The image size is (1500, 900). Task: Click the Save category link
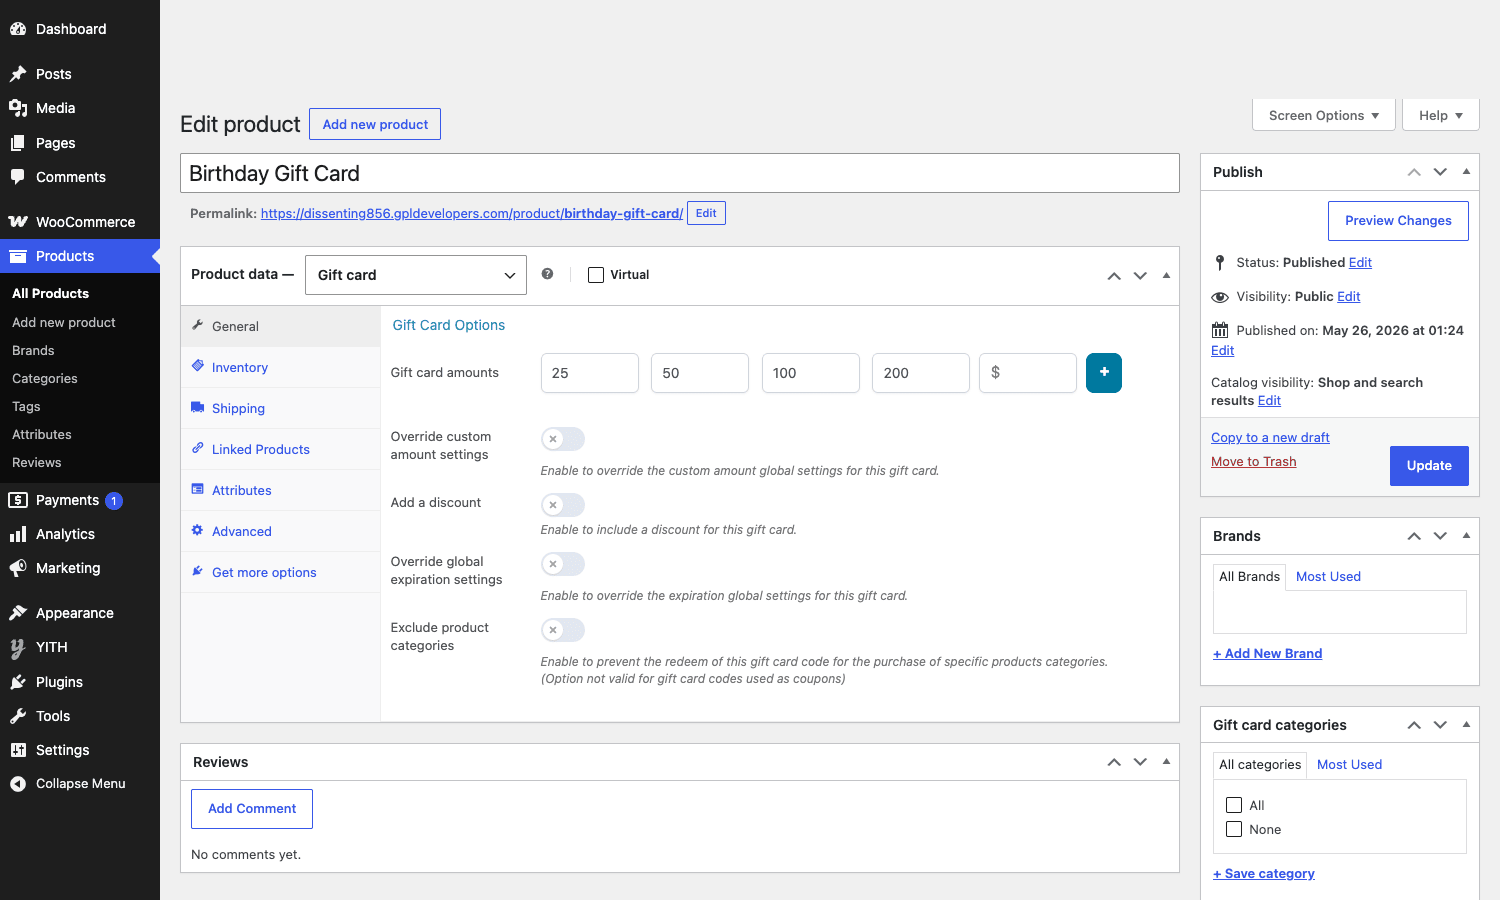pos(1263,873)
